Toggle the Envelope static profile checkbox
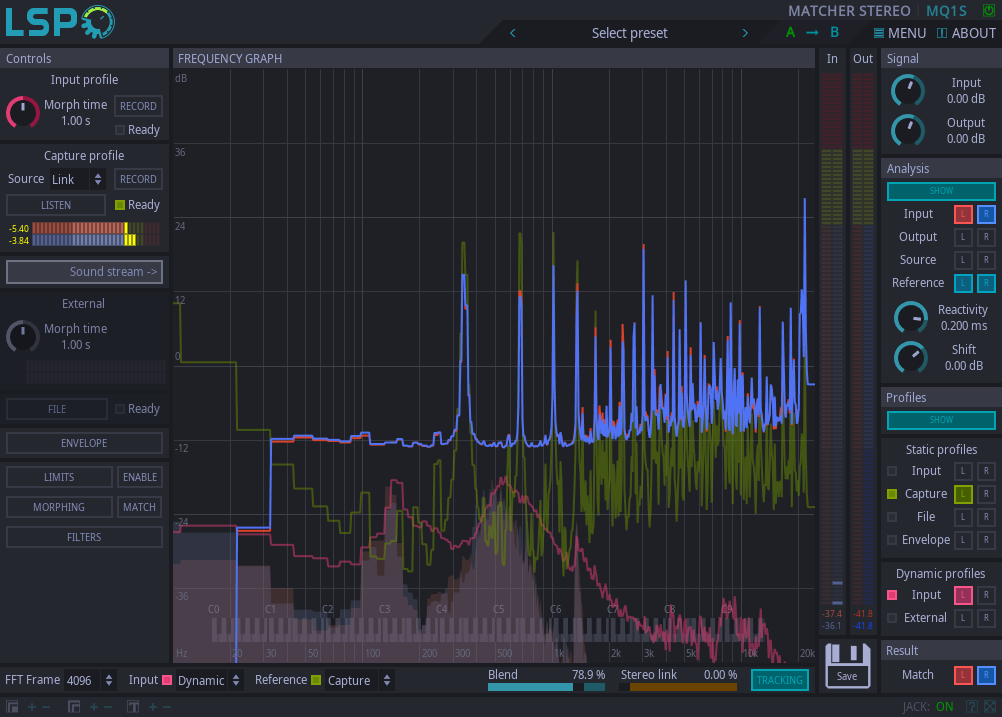 892,540
